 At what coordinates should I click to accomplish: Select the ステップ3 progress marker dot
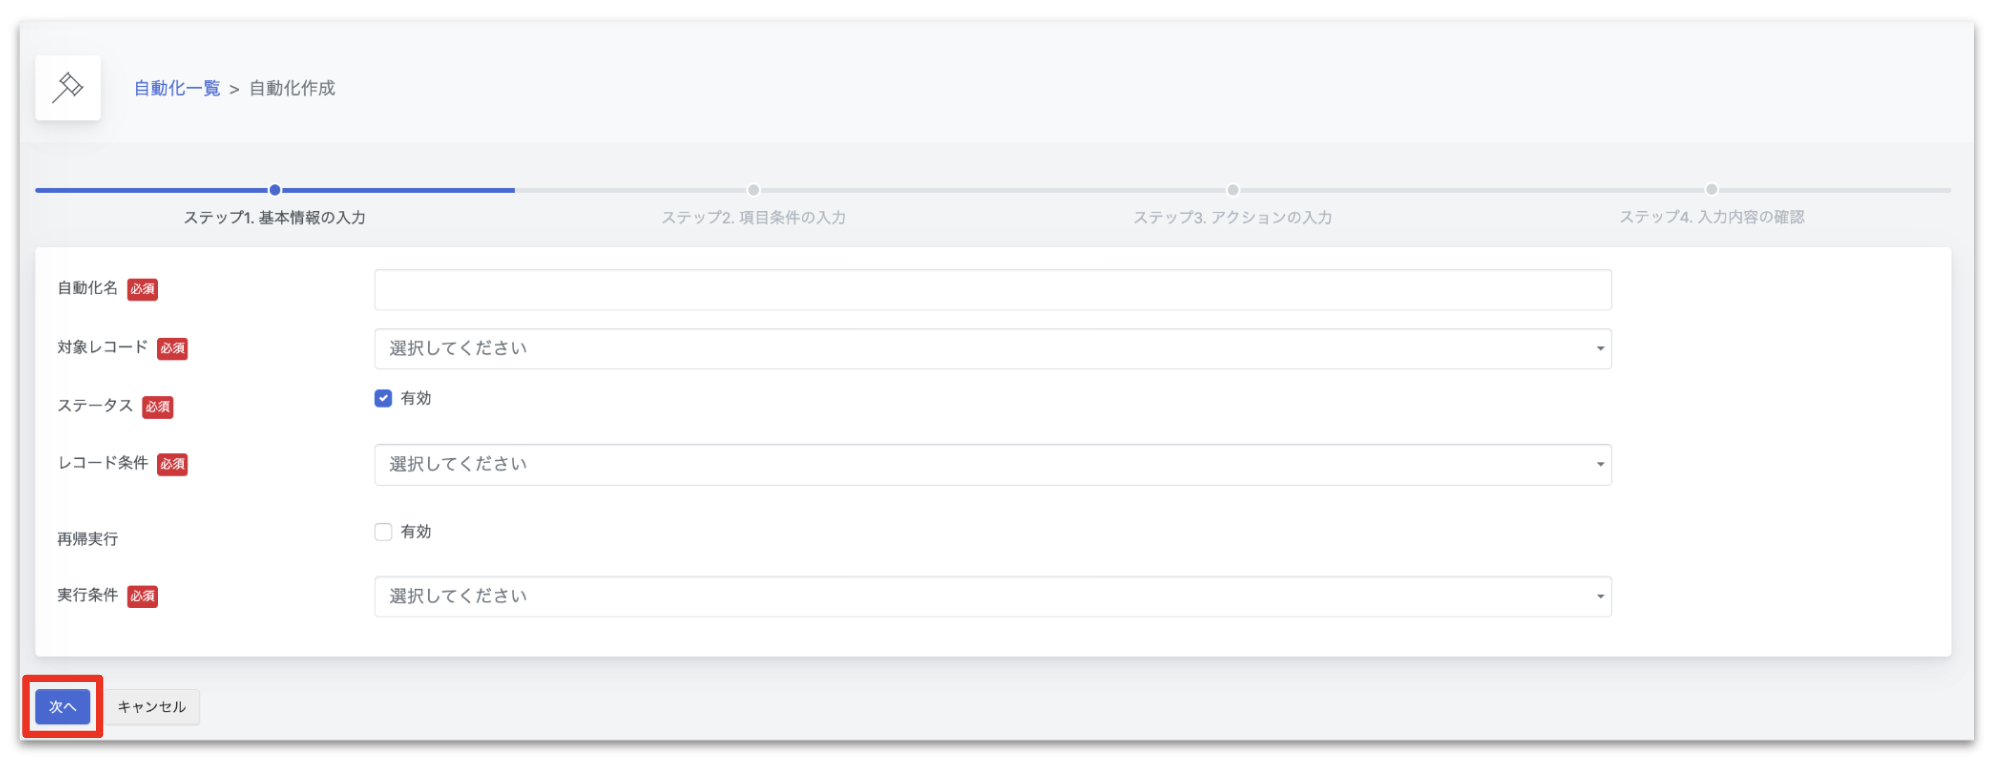pos(1233,190)
